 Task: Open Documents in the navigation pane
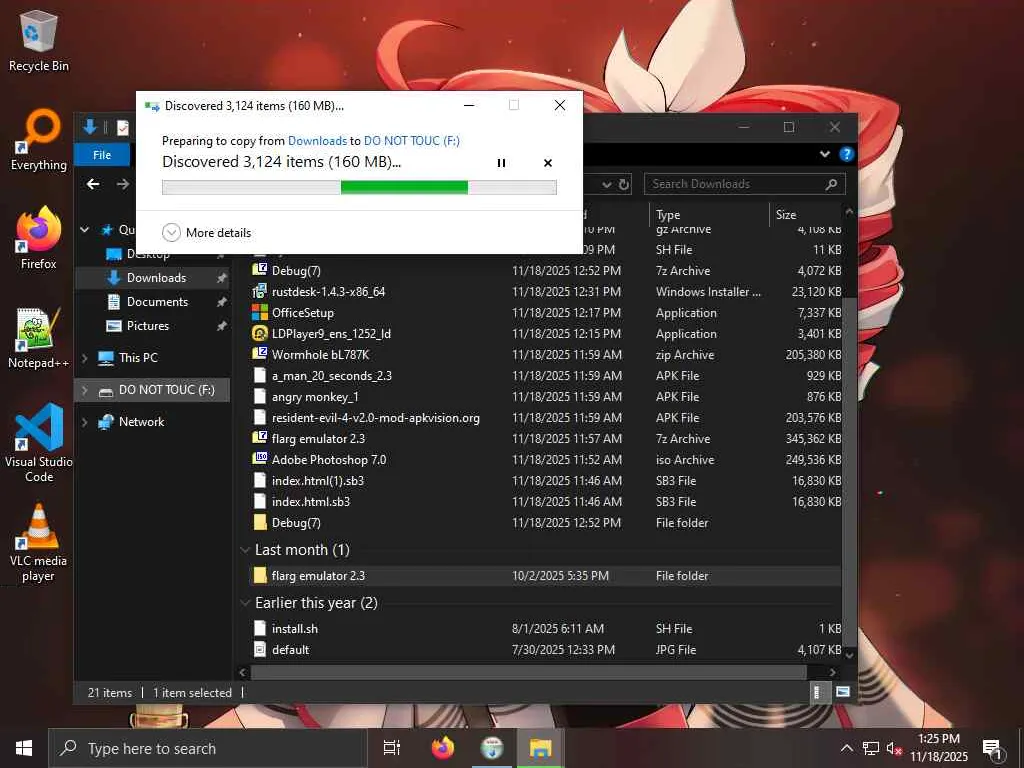click(x=153, y=302)
